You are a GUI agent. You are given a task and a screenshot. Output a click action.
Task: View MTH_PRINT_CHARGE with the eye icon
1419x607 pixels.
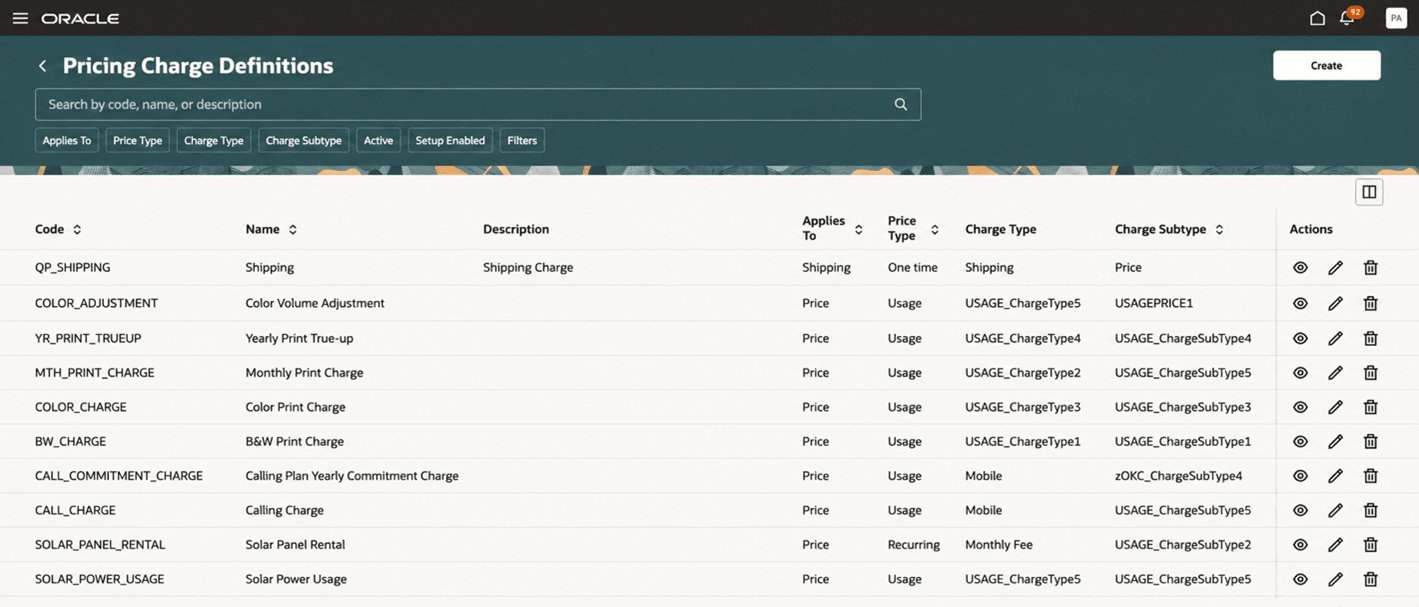click(1300, 373)
